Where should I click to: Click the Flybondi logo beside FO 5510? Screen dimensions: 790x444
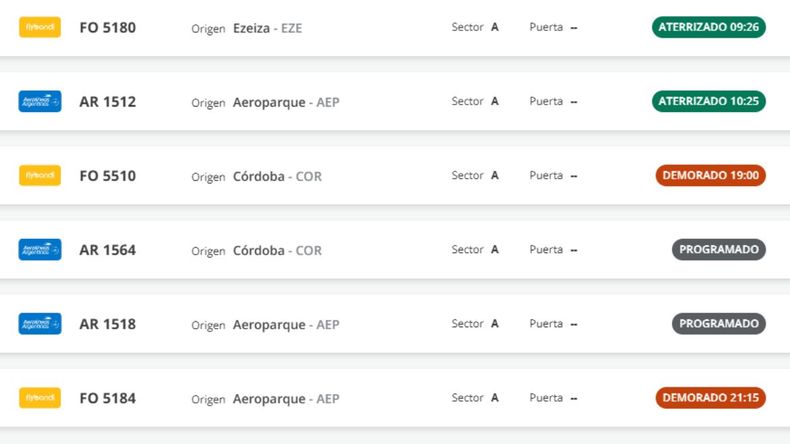point(40,176)
